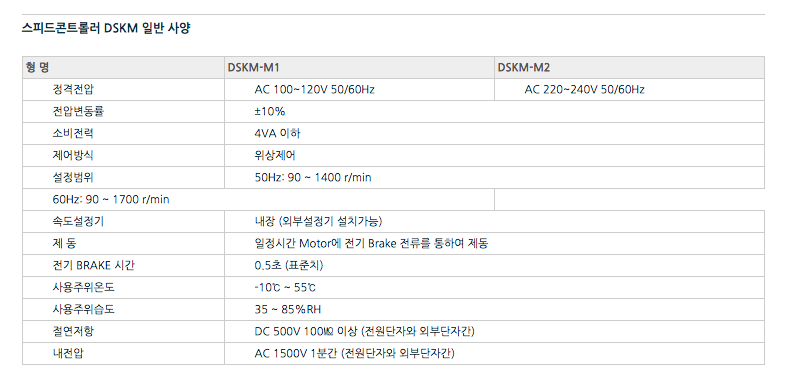Click the 위상제어 value cell
Viewport: 786px width, 386px height.
click(494, 155)
